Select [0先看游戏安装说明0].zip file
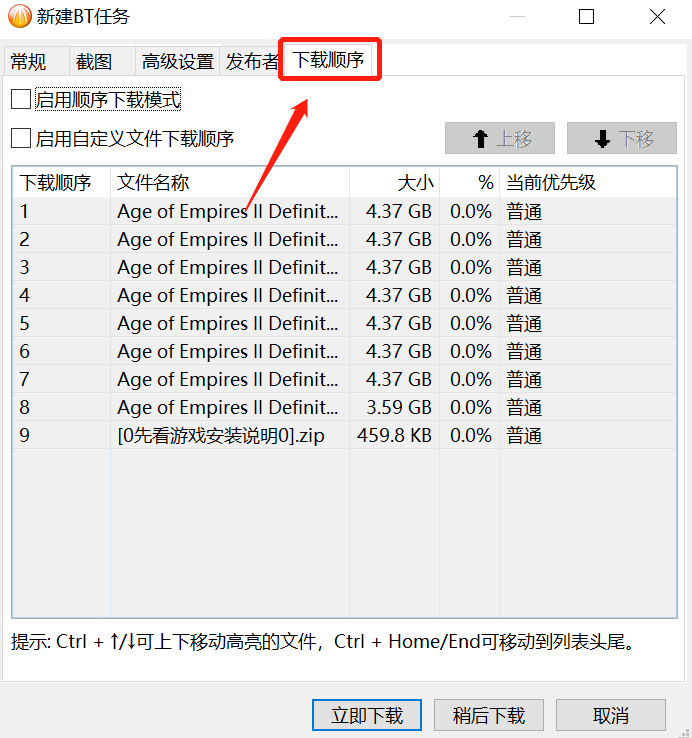Image resolution: width=692 pixels, height=738 pixels. [x=345, y=435]
